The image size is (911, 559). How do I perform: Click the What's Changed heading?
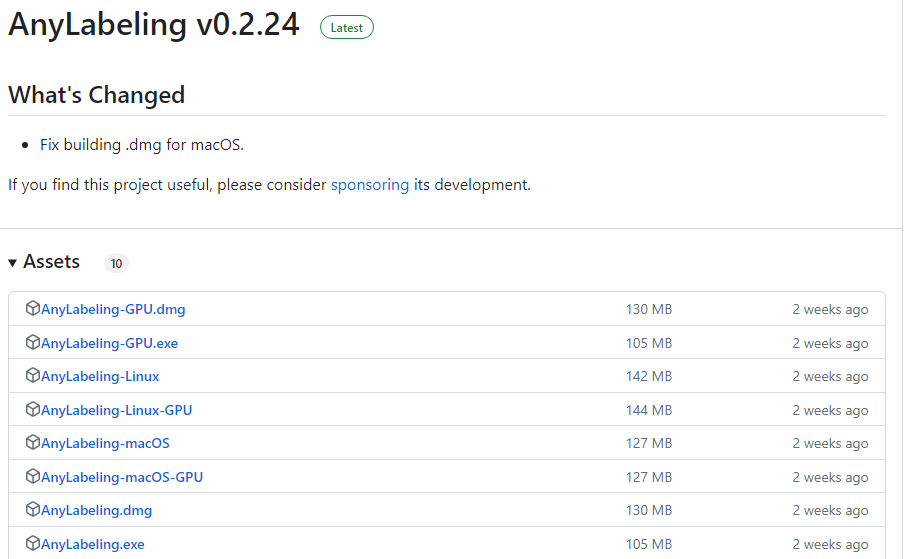click(96, 95)
